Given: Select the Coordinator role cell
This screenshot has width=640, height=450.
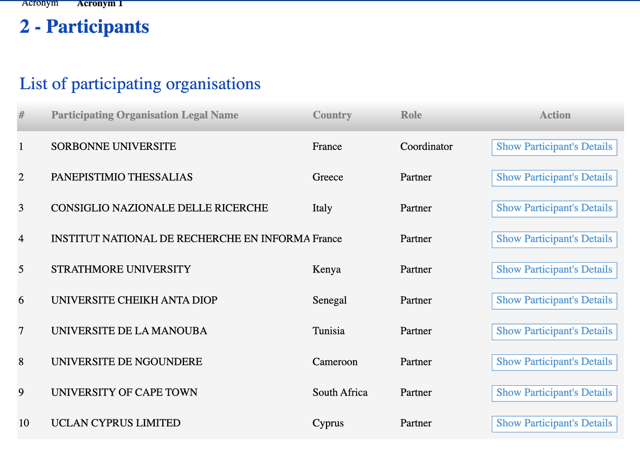Looking at the screenshot, I should coord(426,147).
